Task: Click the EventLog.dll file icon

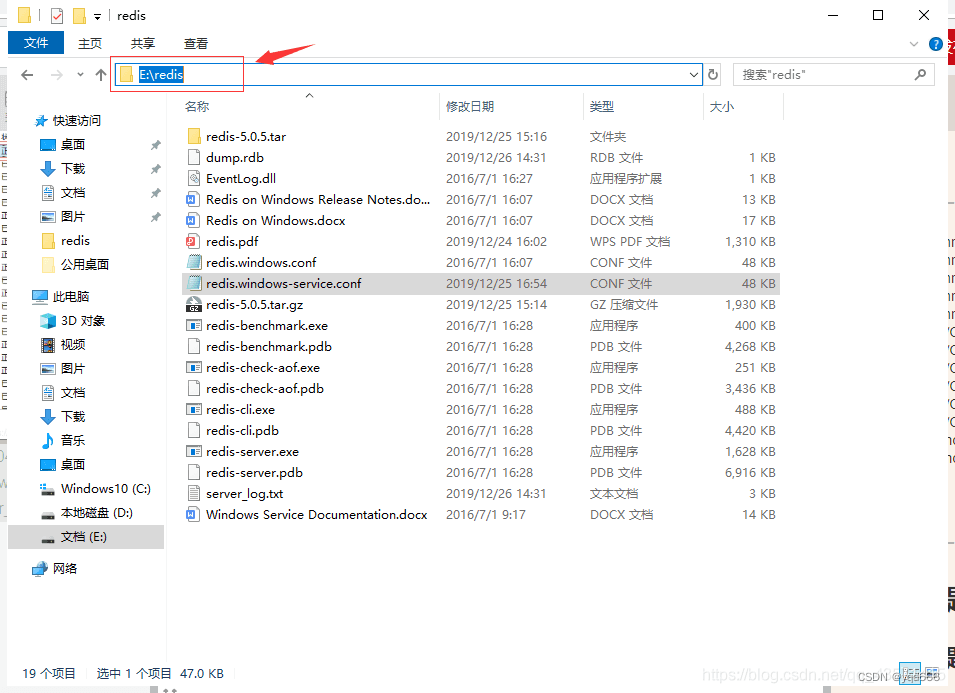Action: point(194,178)
